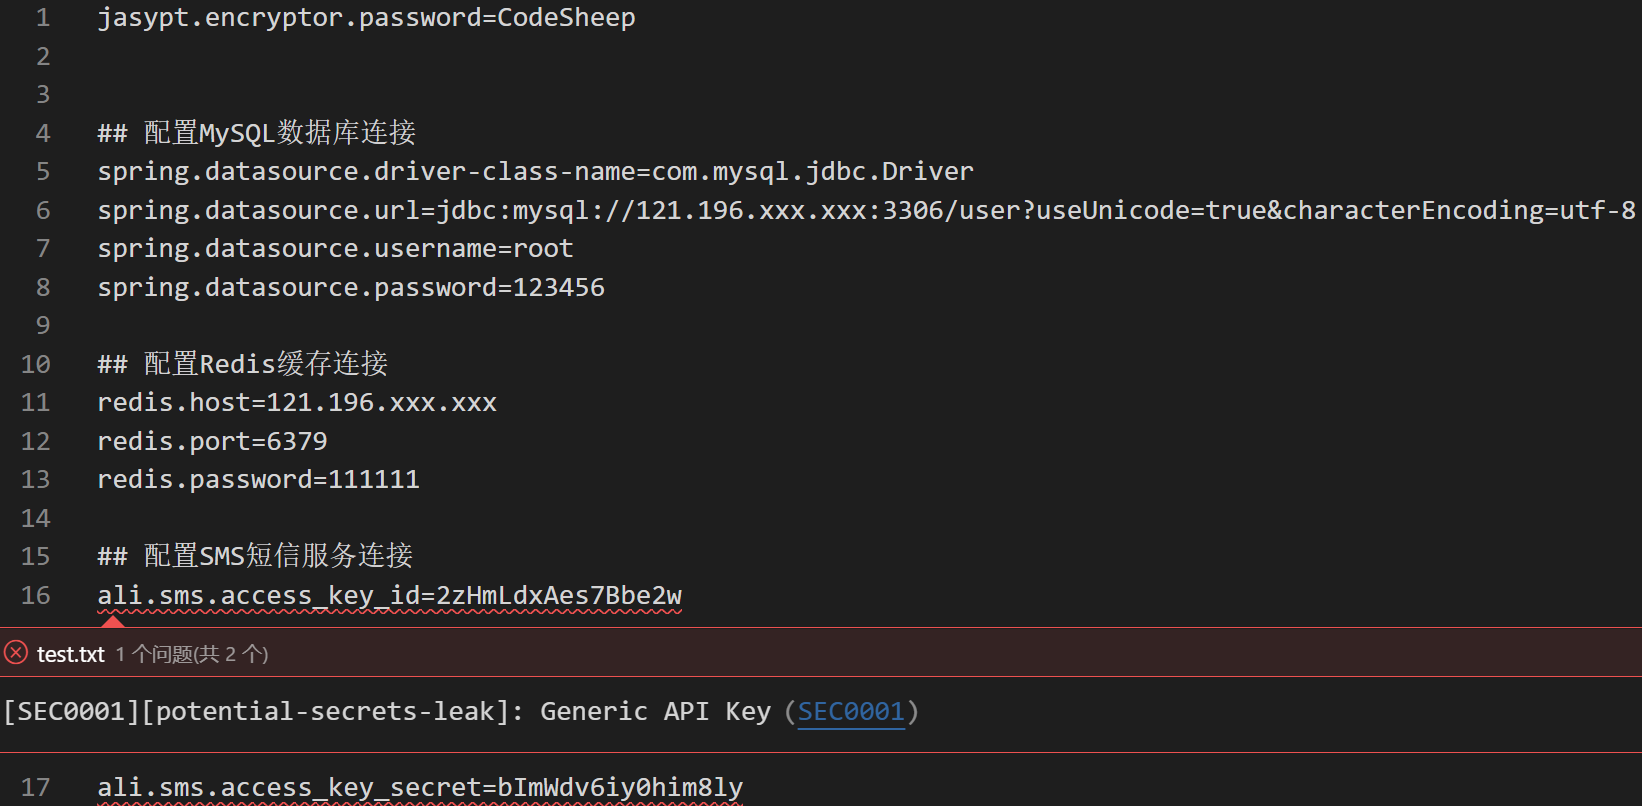The height and width of the screenshot is (806, 1642).
Task: Click the problem counter text "1 个问题(共 2 个)"
Action: [192, 654]
